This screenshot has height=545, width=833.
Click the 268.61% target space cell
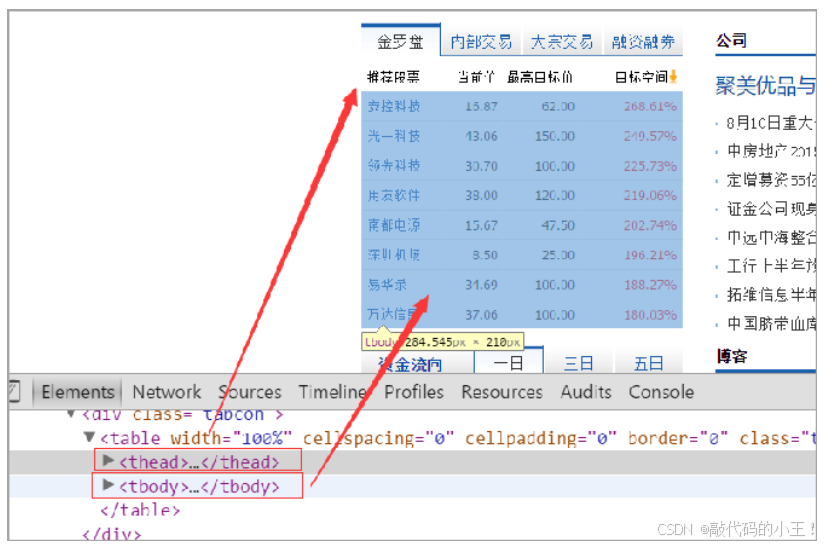pos(650,106)
